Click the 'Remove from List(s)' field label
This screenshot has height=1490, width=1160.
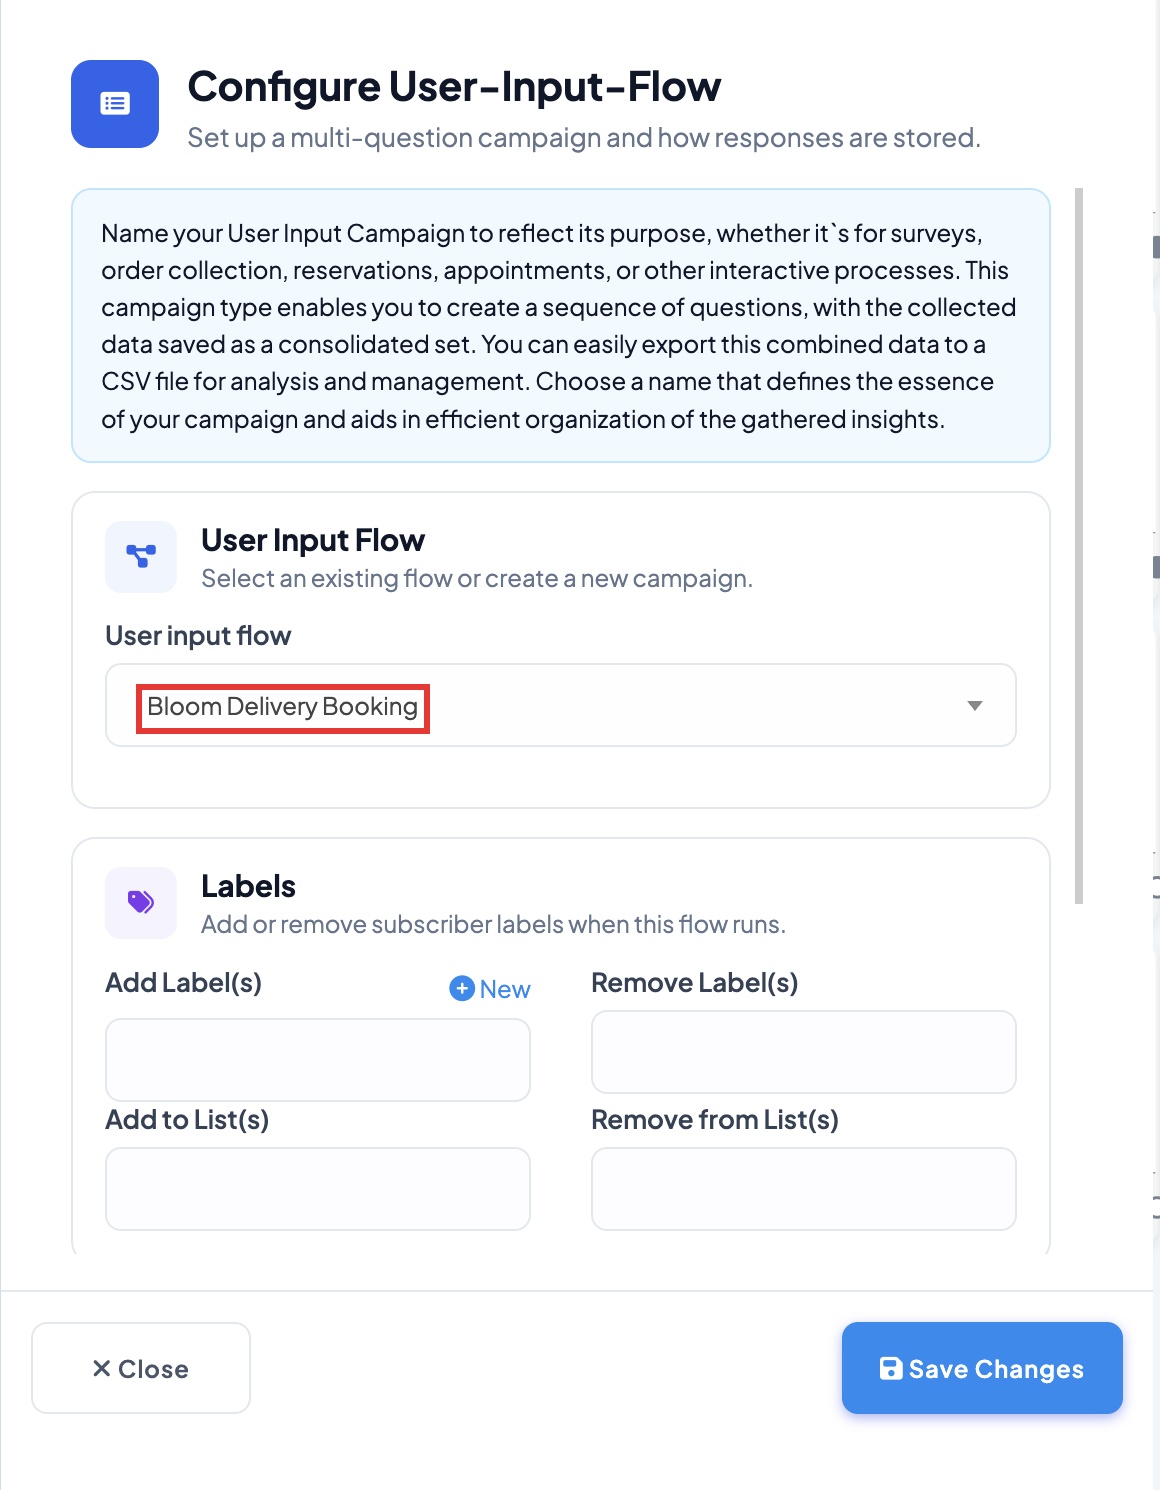pos(715,1120)
